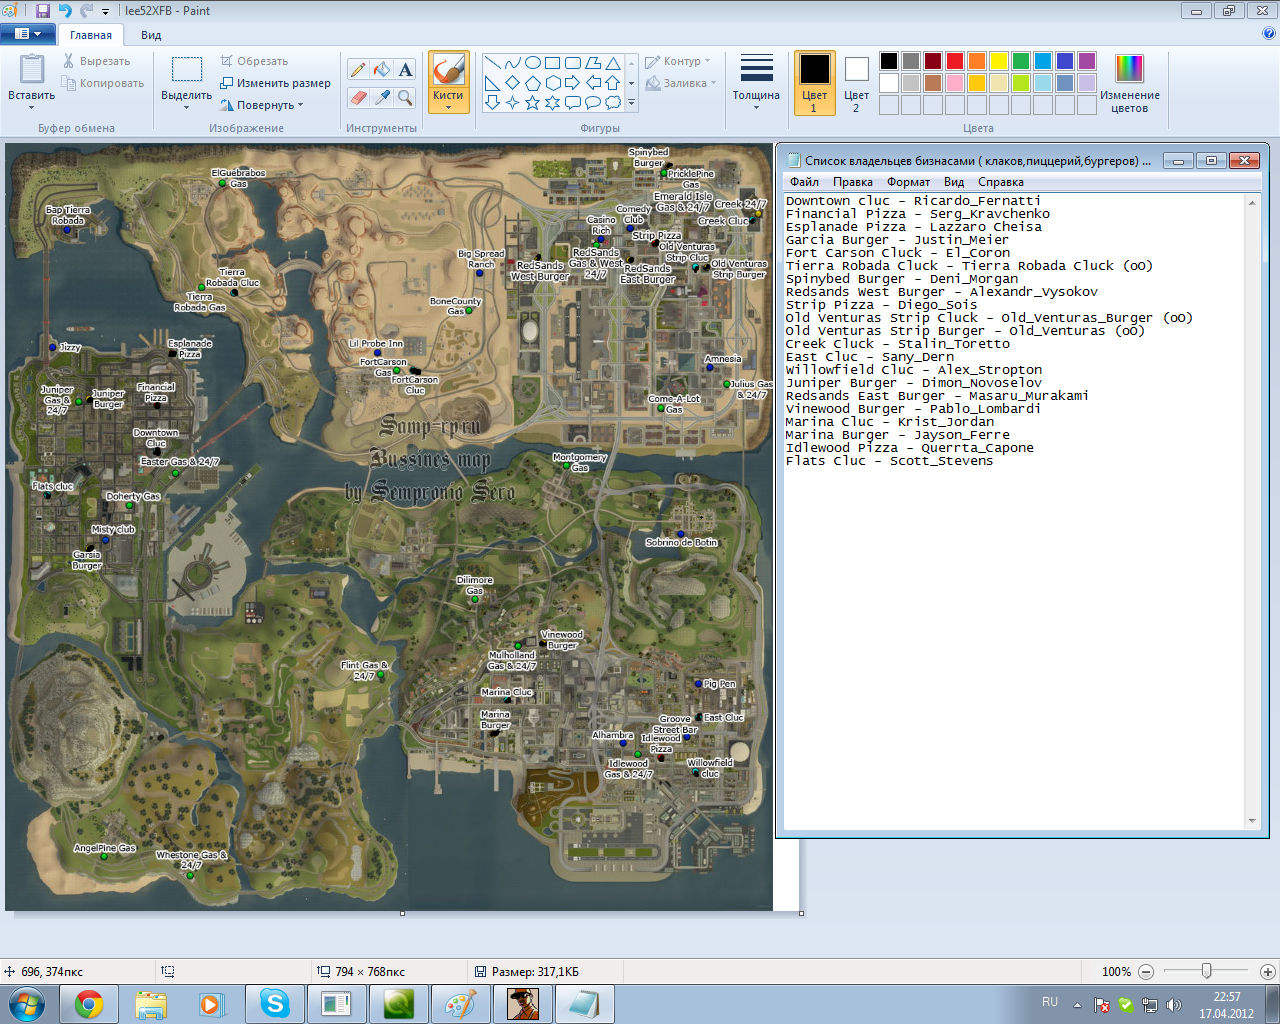Click zoom in plus button in status bar
This screenshot has height=1024, width=1280.
[x=1267, y=971]
